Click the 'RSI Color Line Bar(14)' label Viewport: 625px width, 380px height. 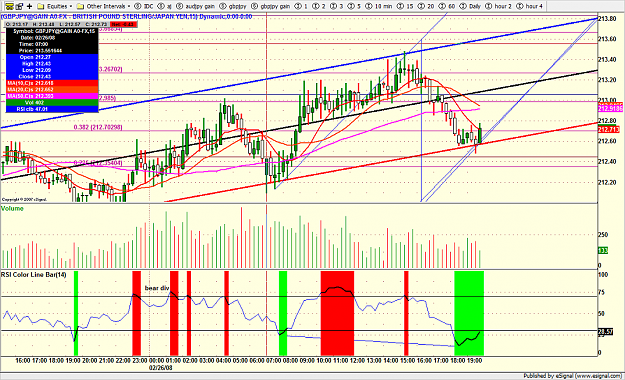coord(33,274)
